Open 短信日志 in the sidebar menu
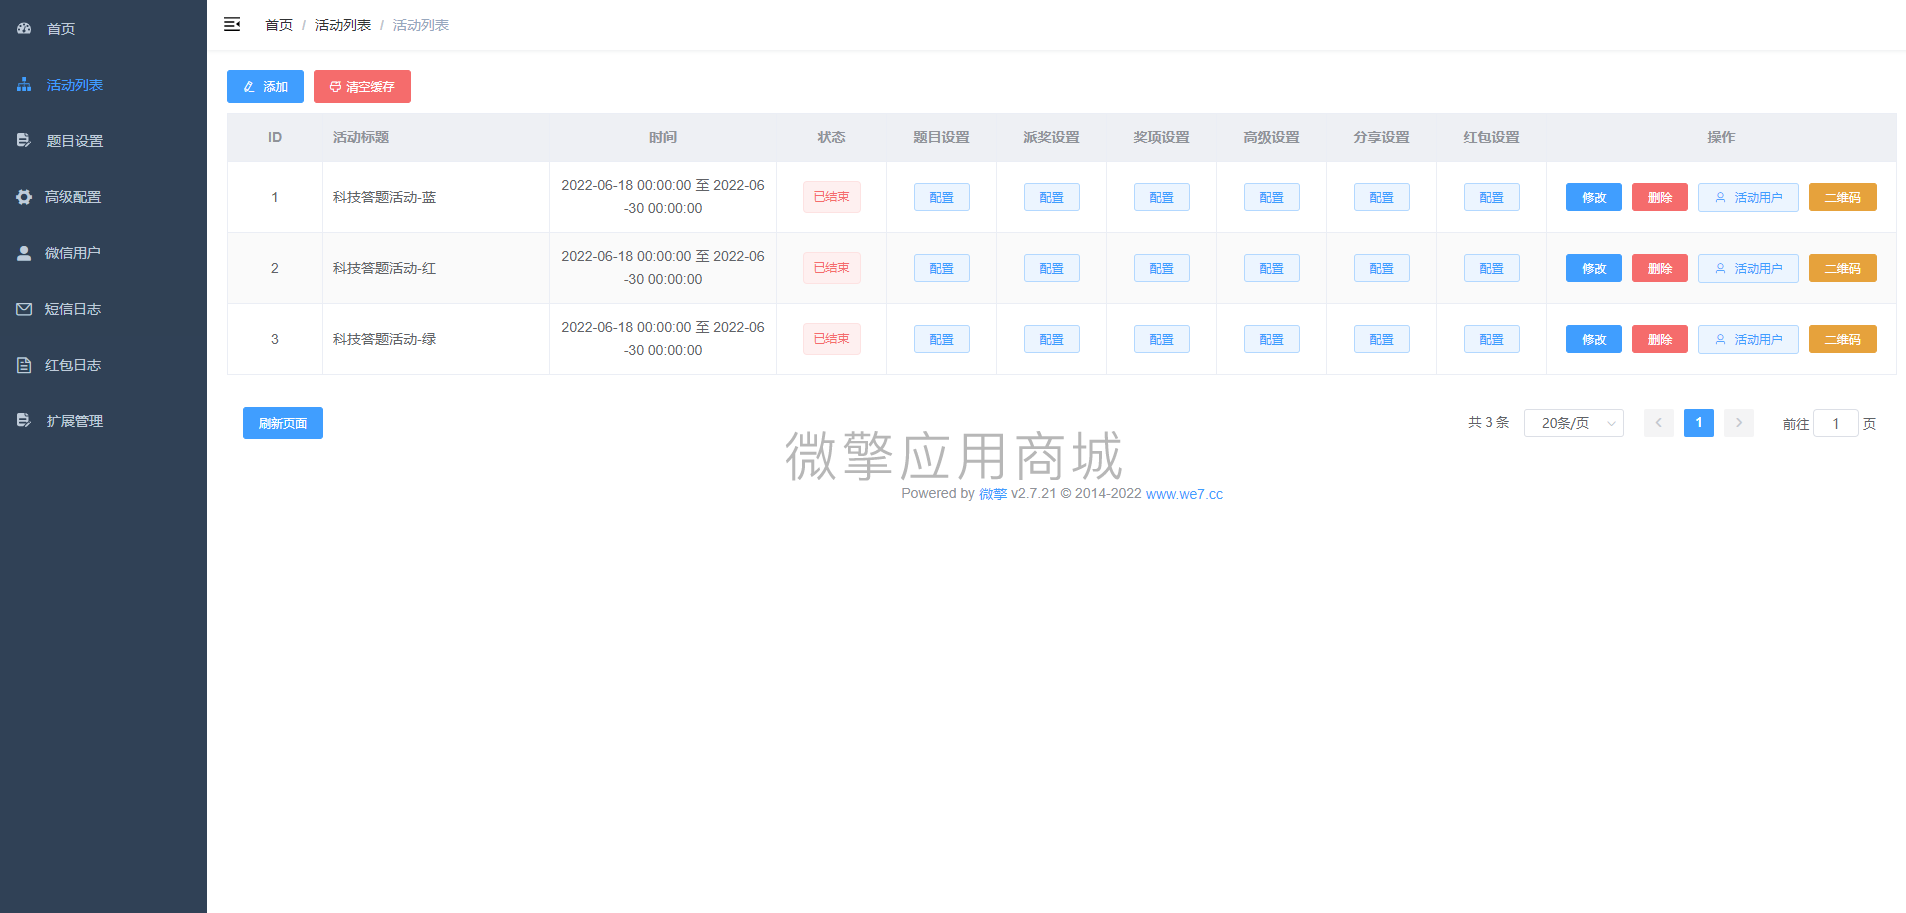 click(x=103, y=309)
